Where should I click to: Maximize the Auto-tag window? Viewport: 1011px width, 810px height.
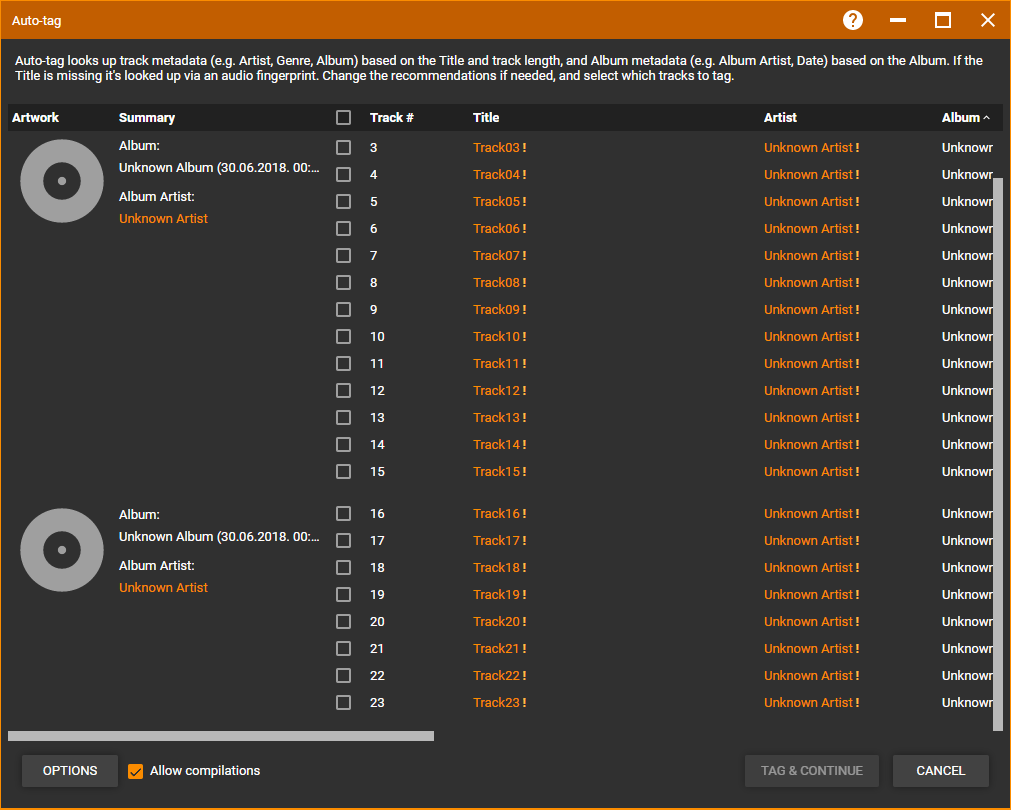942,20
